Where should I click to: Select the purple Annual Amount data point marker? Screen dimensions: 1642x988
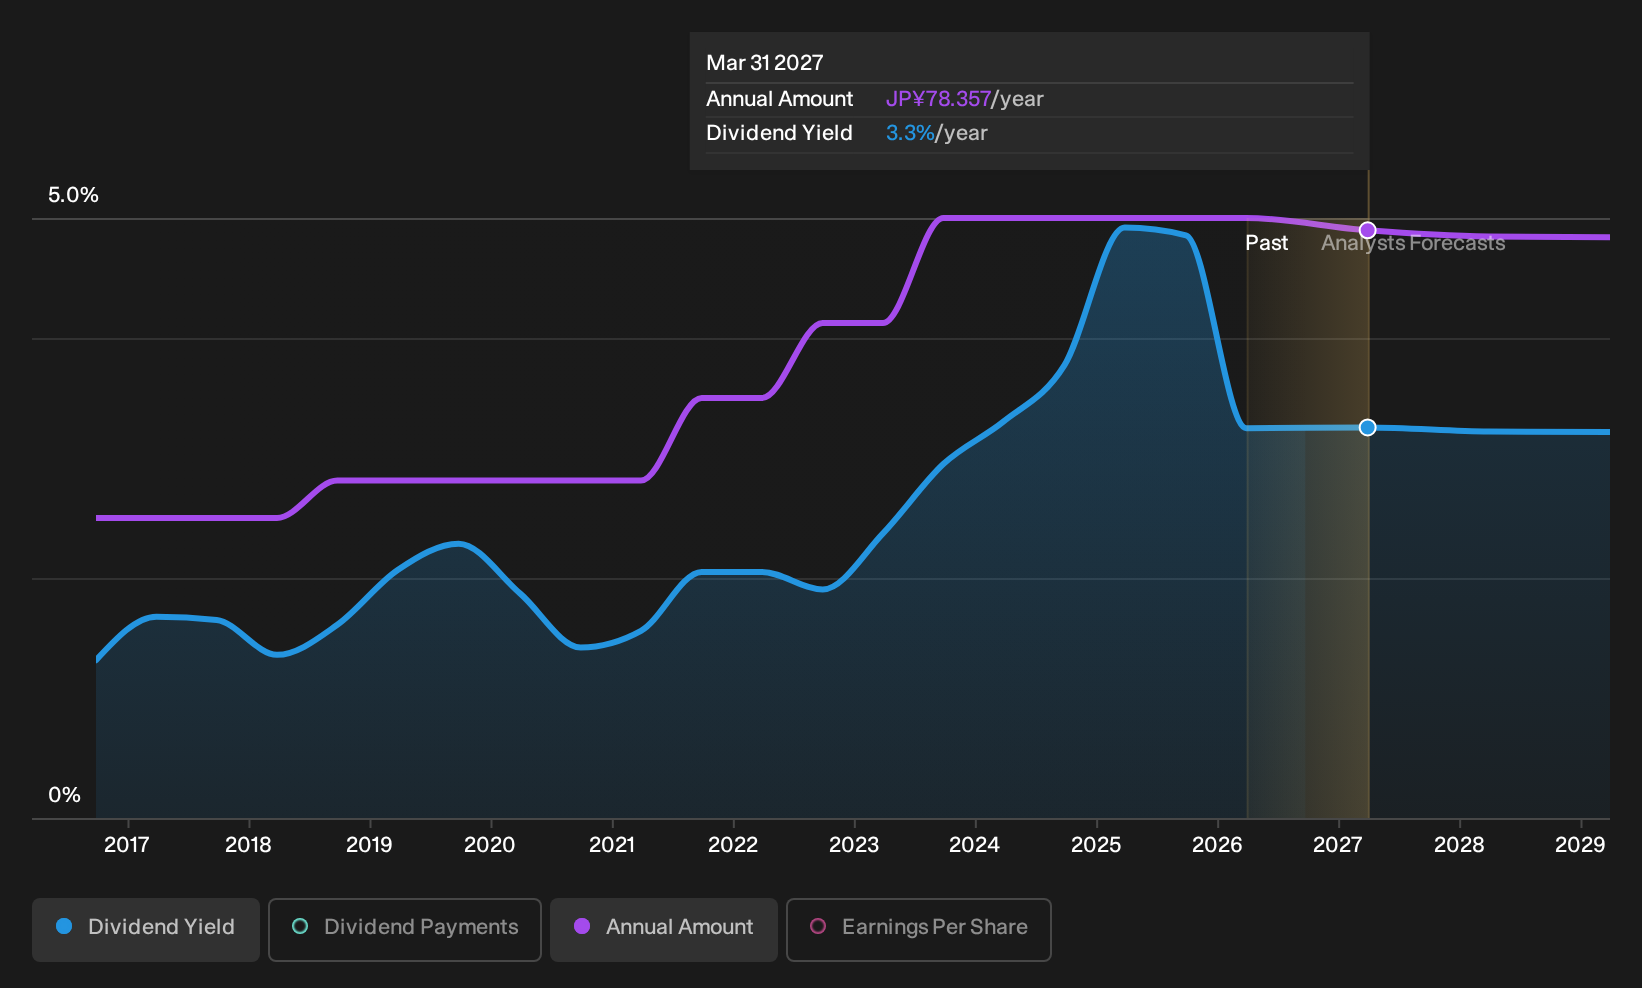tap(1368, 230)
